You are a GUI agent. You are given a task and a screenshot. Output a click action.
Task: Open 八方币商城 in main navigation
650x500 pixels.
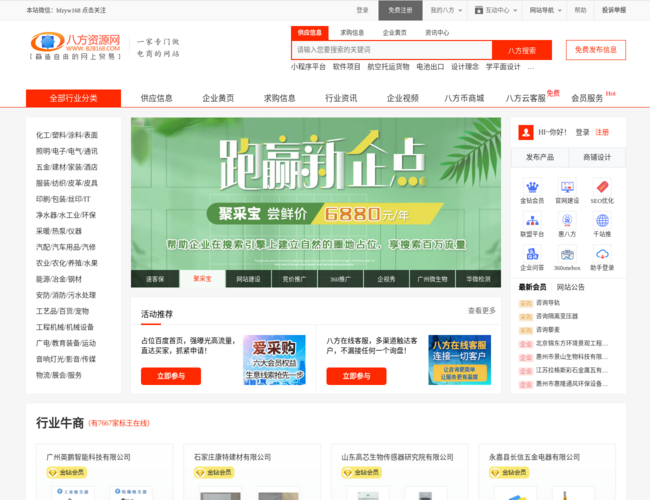[x=464, y=98]
